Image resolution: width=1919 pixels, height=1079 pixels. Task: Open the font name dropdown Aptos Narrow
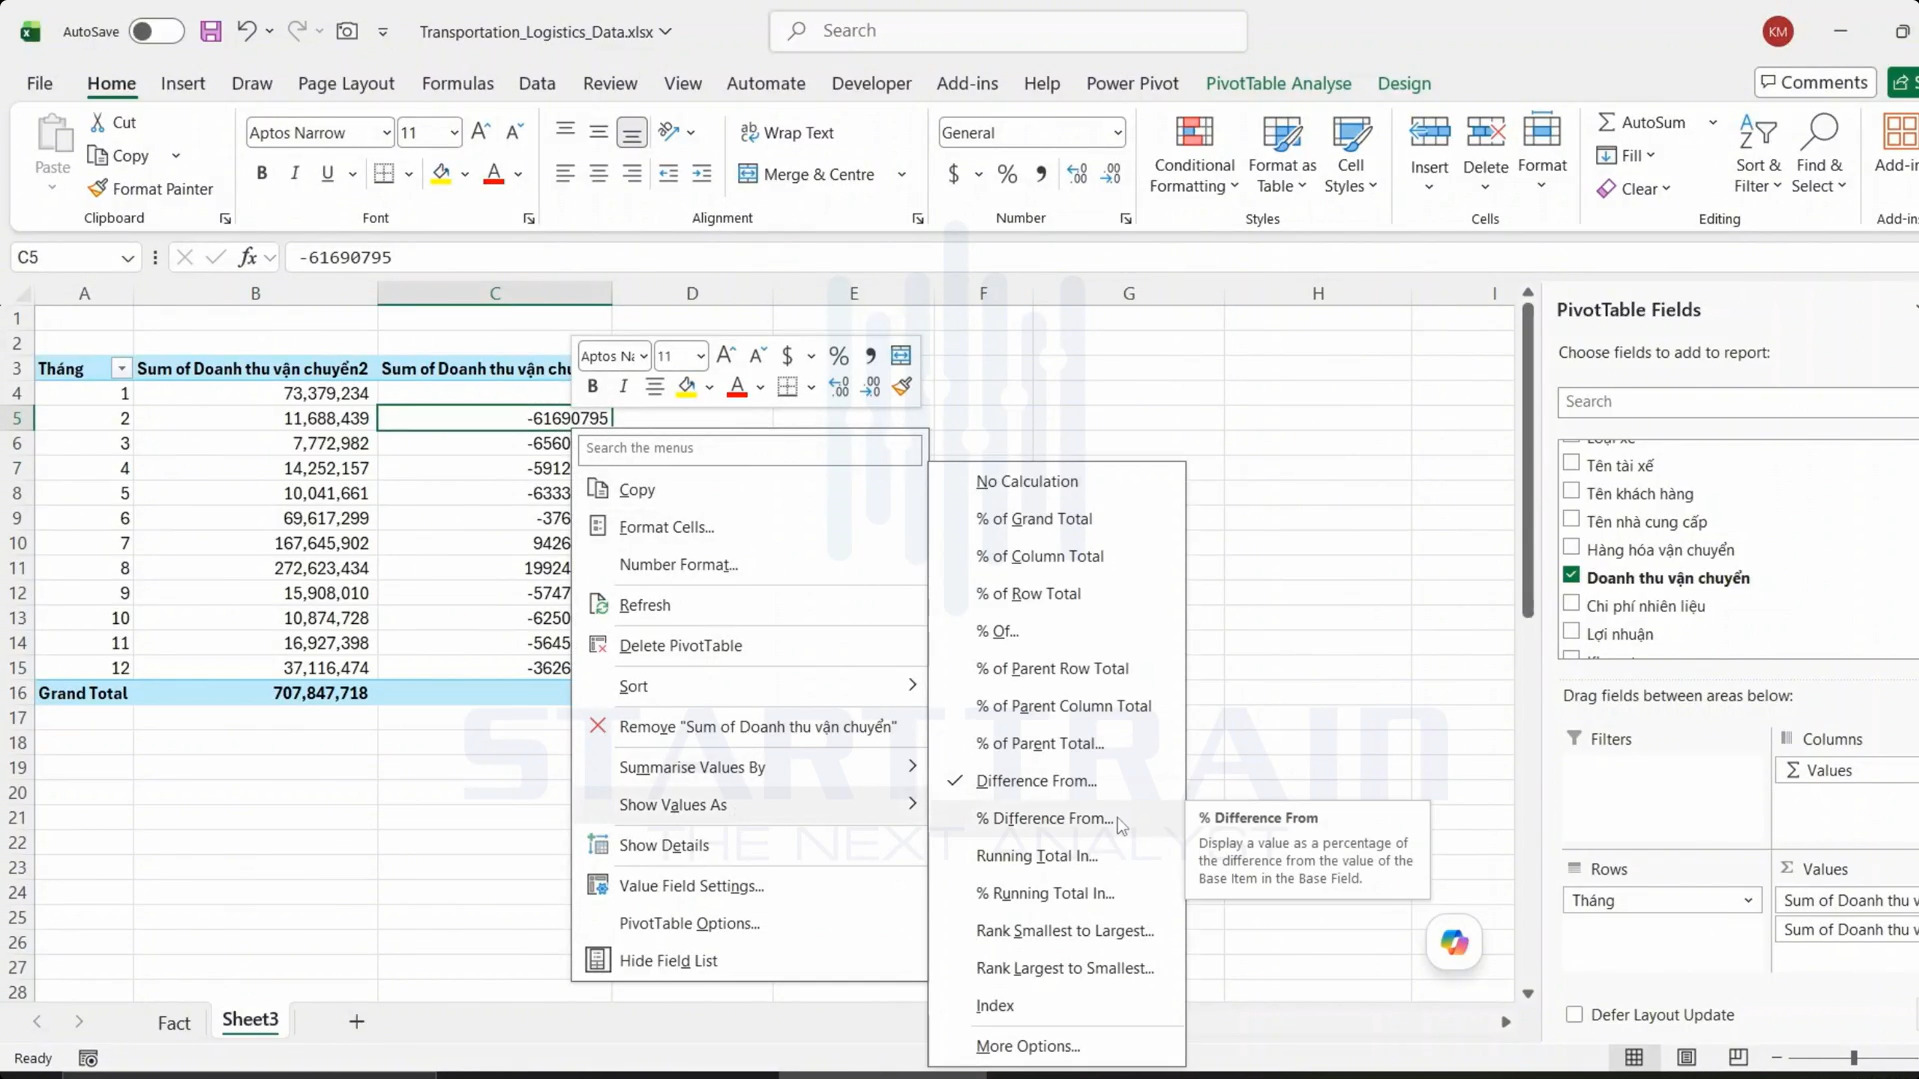pyautogui.click(x=386, y=133)
